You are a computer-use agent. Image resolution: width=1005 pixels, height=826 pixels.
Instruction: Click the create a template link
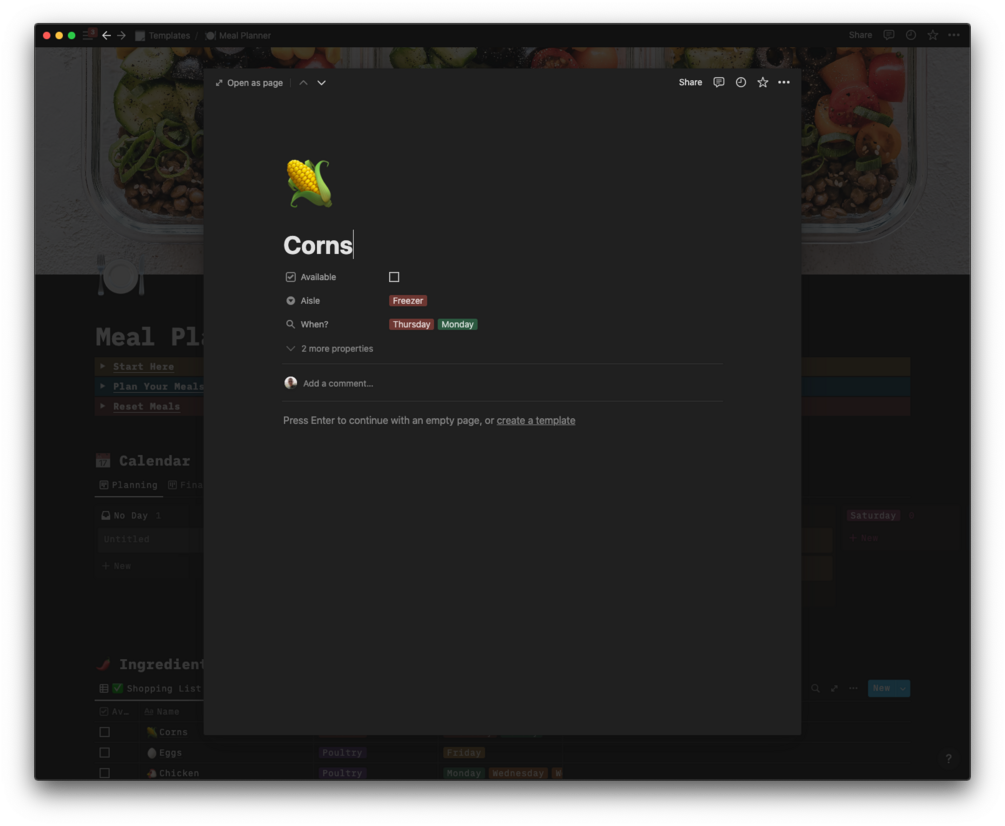536,420
